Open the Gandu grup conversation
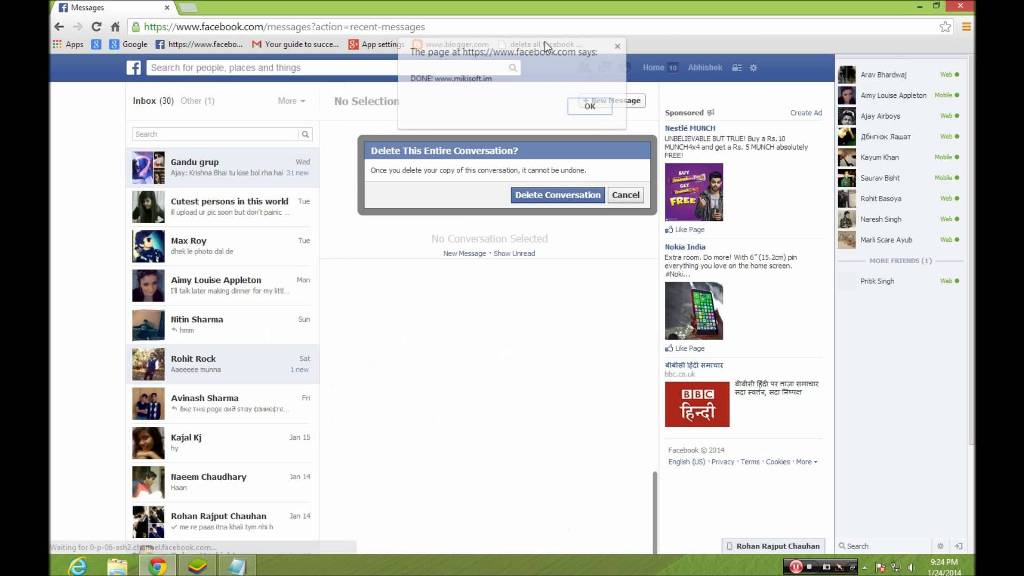Image resolution: width=1024 pixels, height=576 pixels. pos(222,167)
